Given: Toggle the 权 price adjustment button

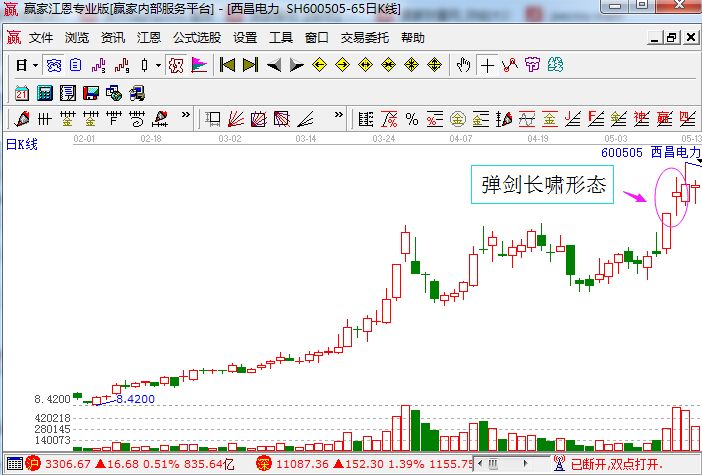Looking at the screenshot, I should 175,65.
